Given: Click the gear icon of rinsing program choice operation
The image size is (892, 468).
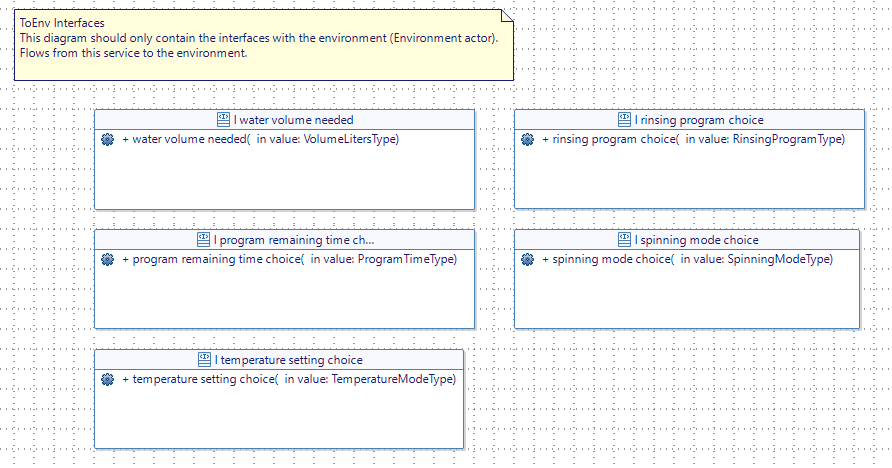Looking at the screenshot, I should click(x=527, y=139).
